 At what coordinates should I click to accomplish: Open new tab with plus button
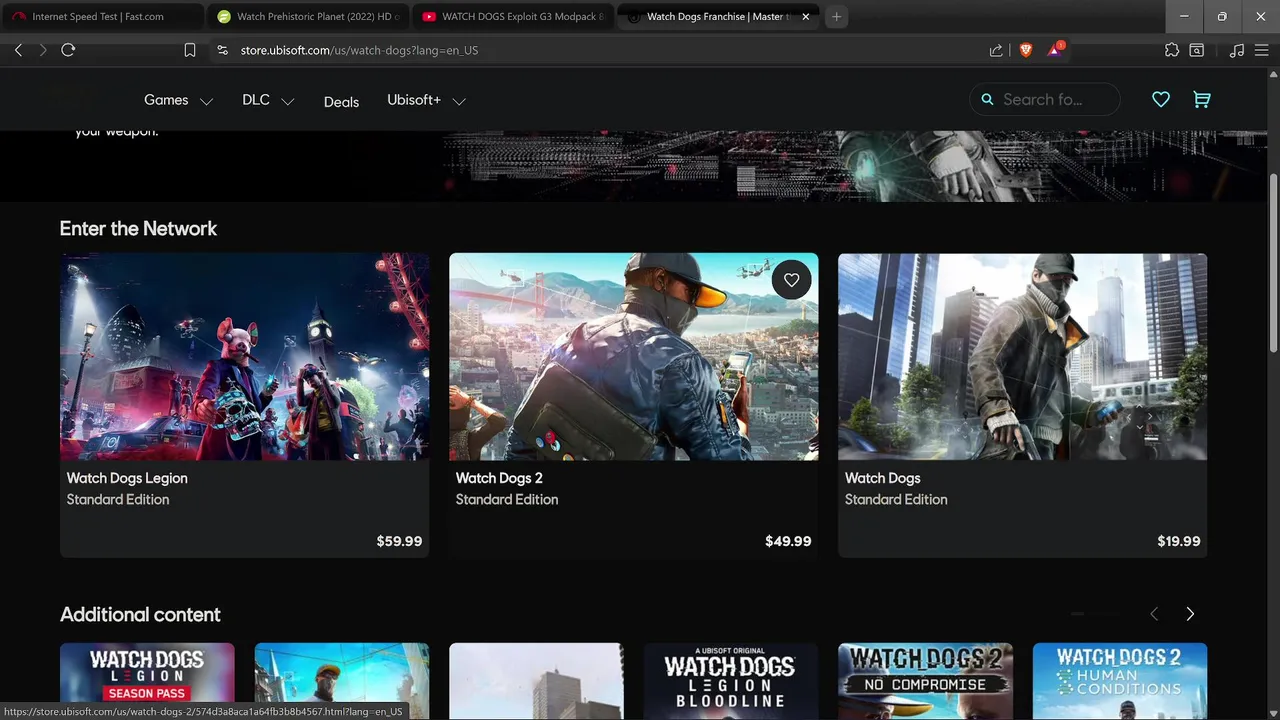(837, 16)
